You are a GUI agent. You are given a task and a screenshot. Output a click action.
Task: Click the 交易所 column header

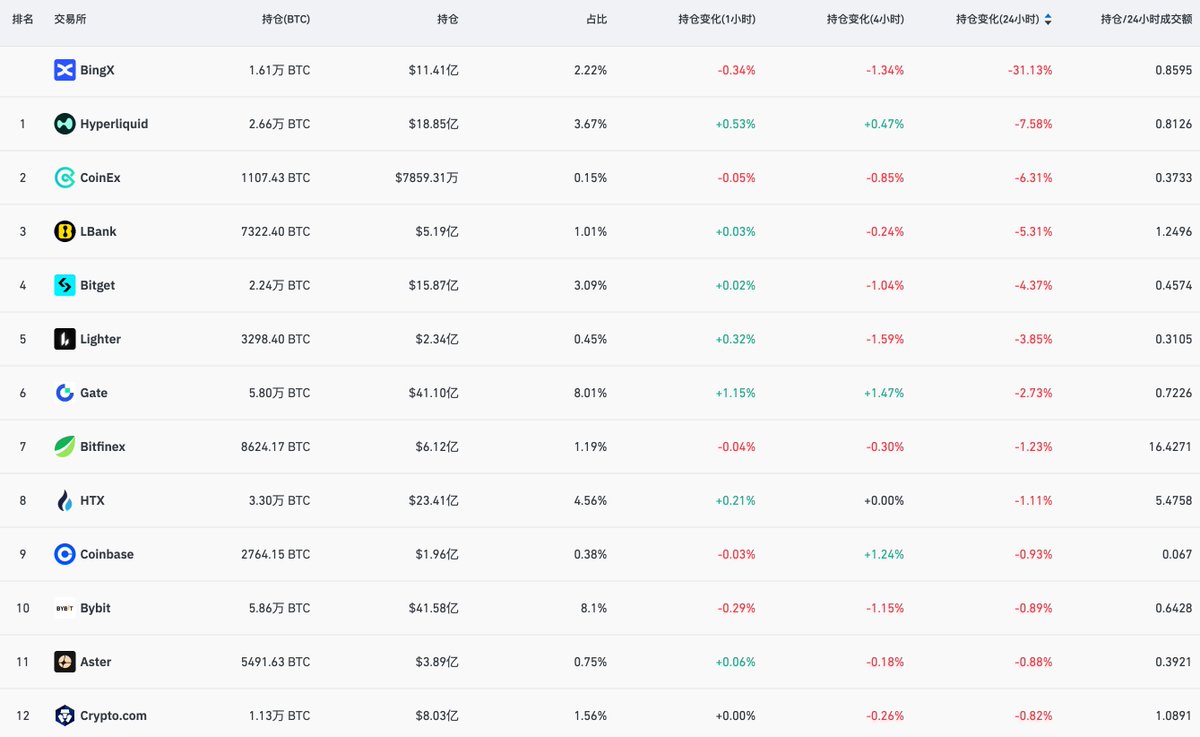point(70,19)
